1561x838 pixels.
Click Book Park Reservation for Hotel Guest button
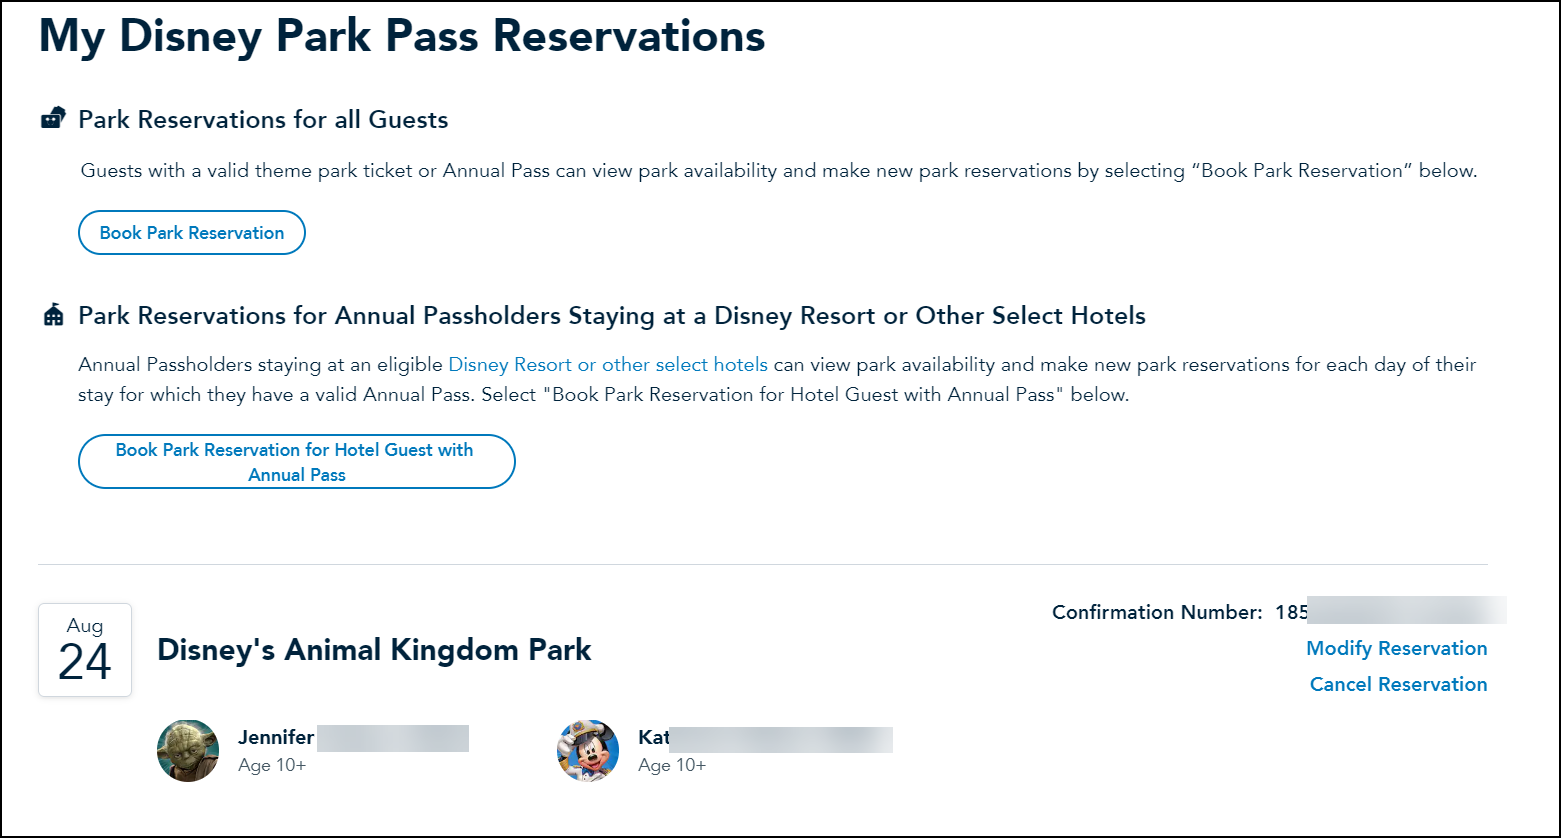[296, 461]
